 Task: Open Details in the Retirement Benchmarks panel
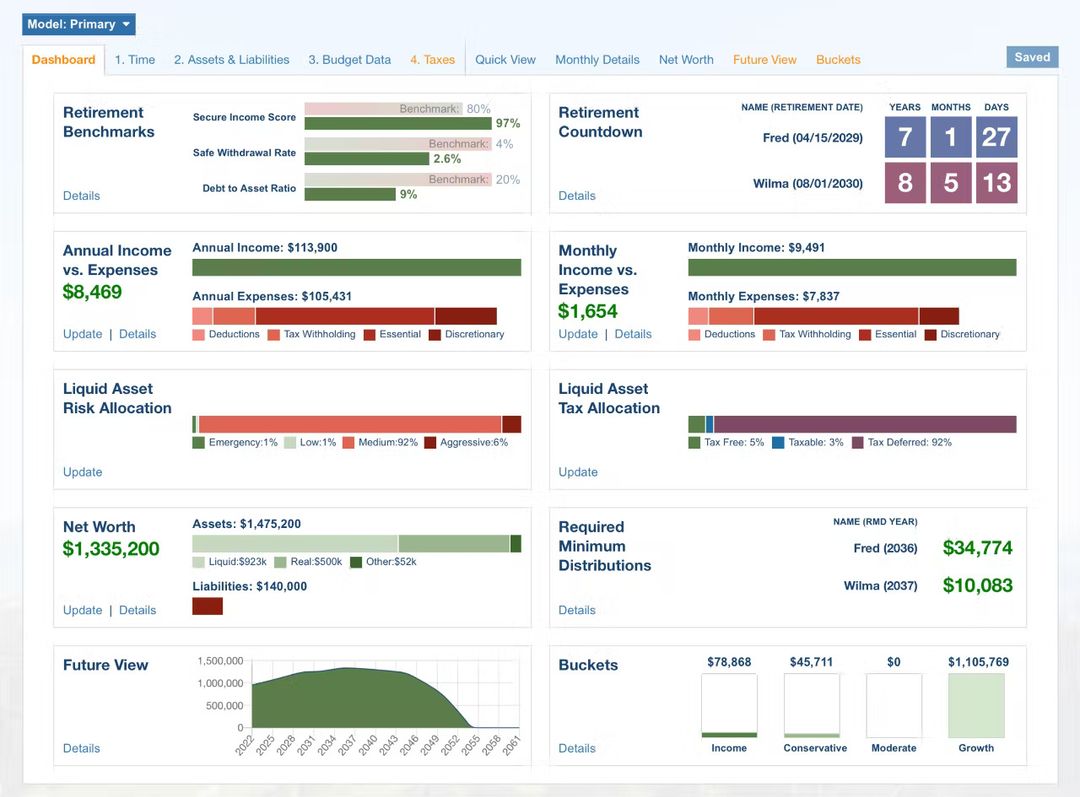(x=81, y=196)
